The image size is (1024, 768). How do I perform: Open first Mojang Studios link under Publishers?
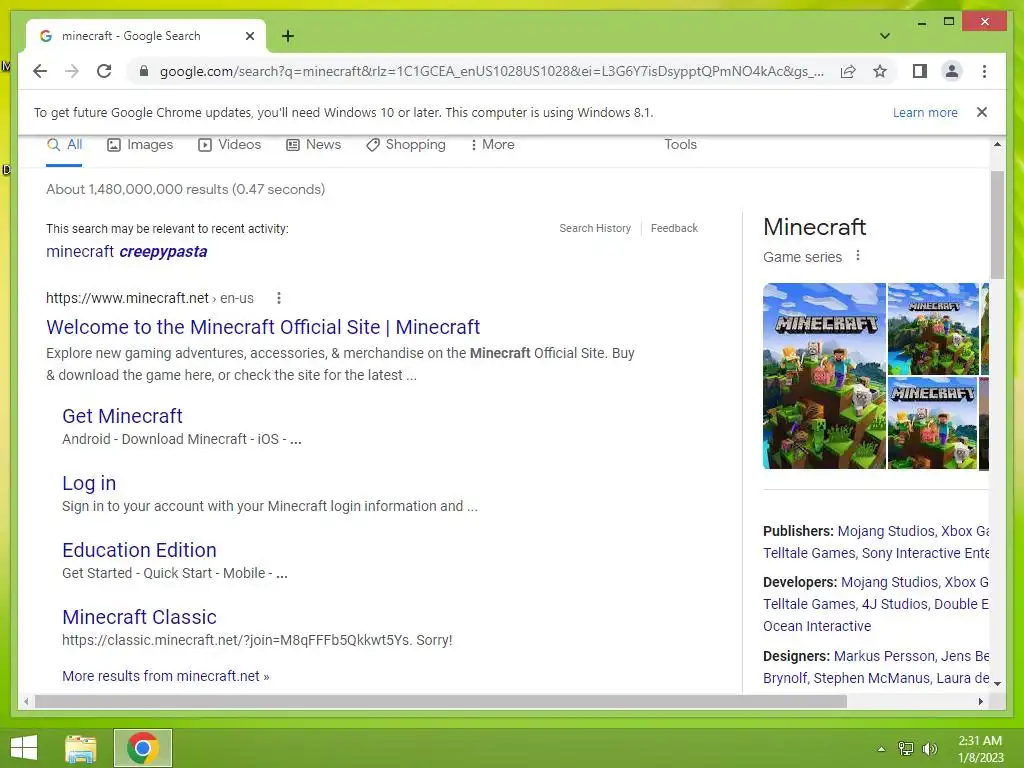pos(886,531)
